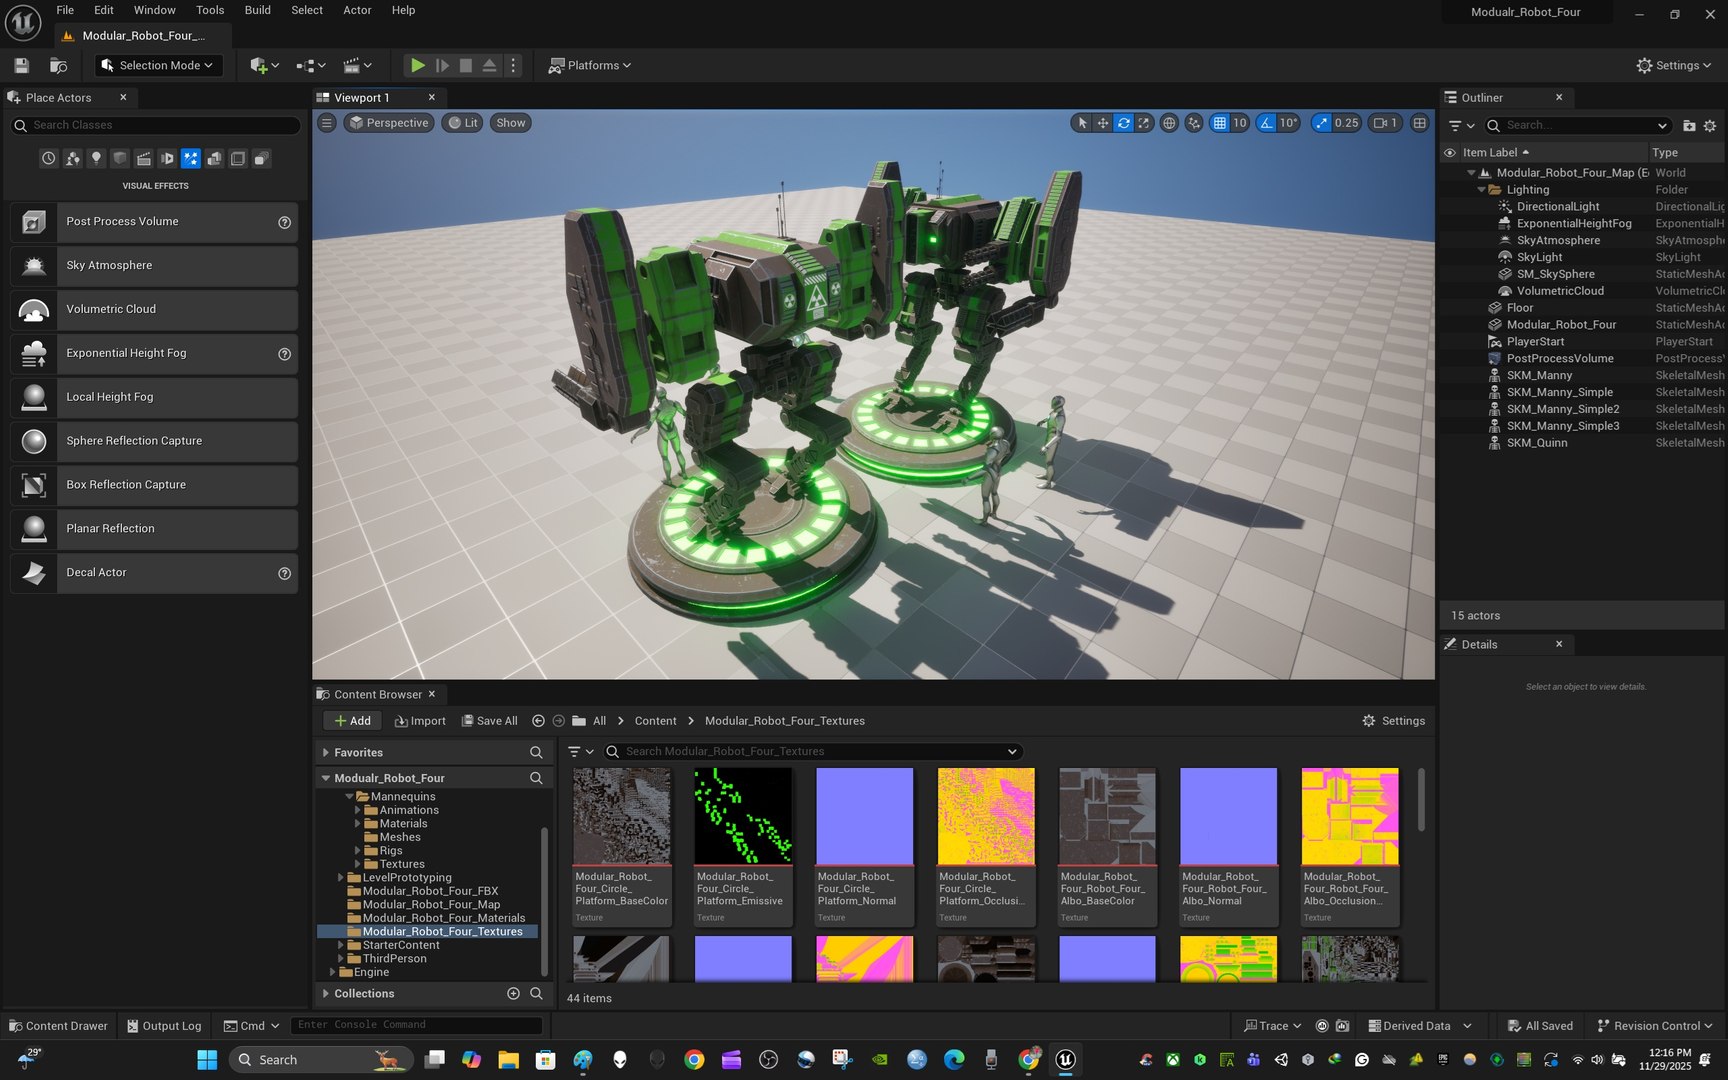
Task: Open the Content Drawer
Action: (58, 1026)
